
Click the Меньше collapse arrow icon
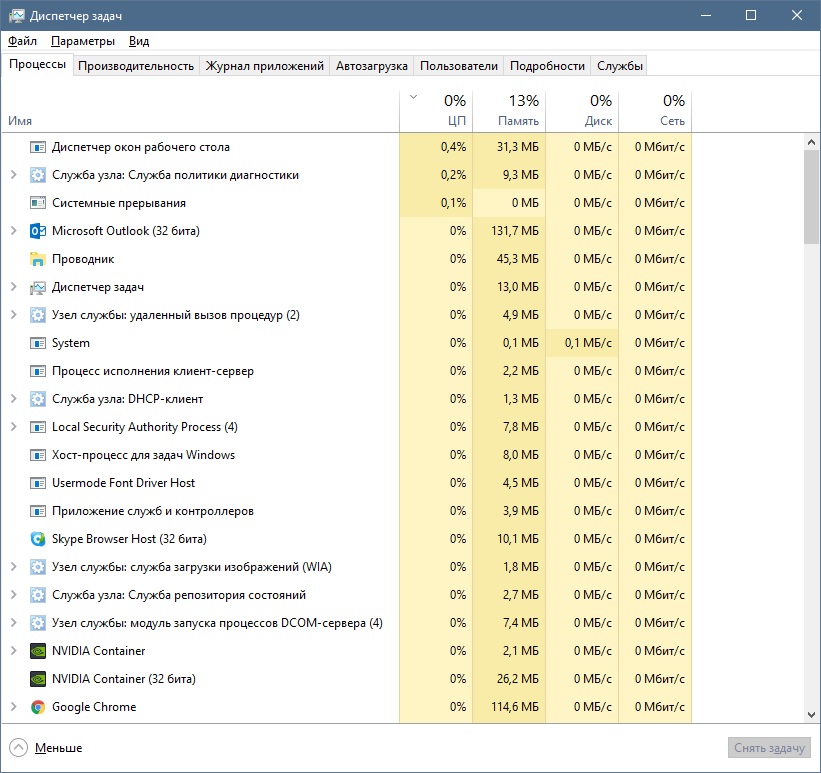pos(18,748)
